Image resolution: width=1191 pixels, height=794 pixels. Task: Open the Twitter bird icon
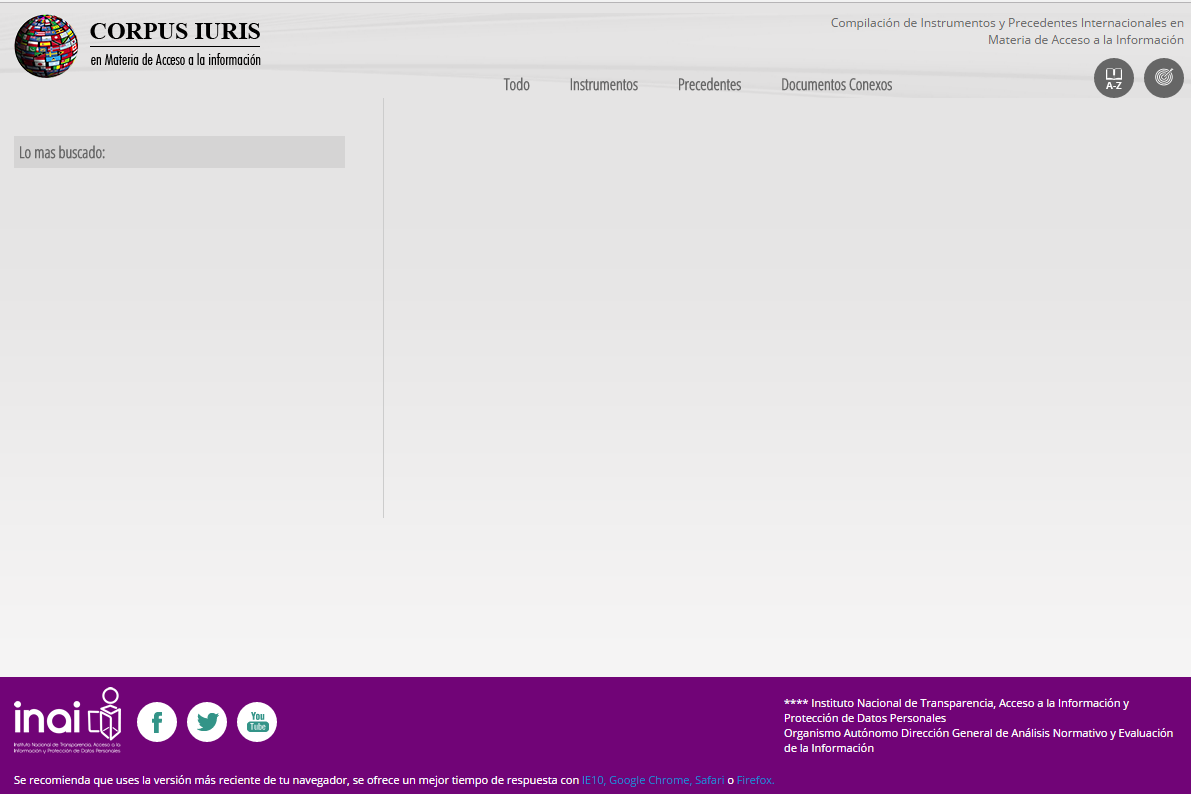point(207,722)
